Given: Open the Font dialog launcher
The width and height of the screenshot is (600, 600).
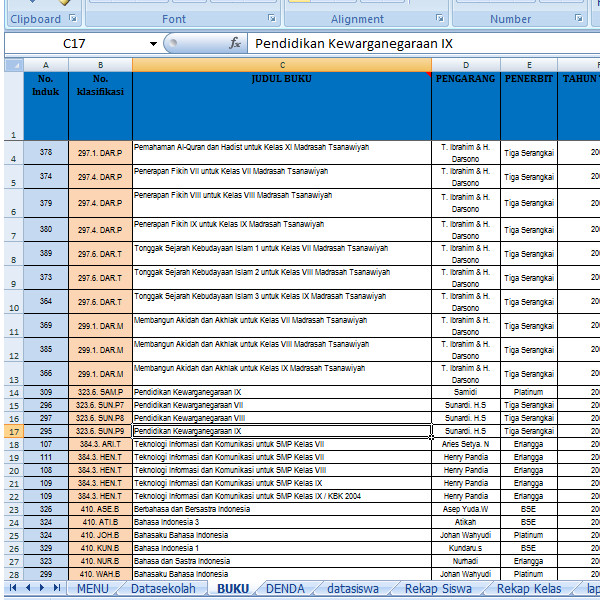Looking at the screenshot, I should 272,18.
